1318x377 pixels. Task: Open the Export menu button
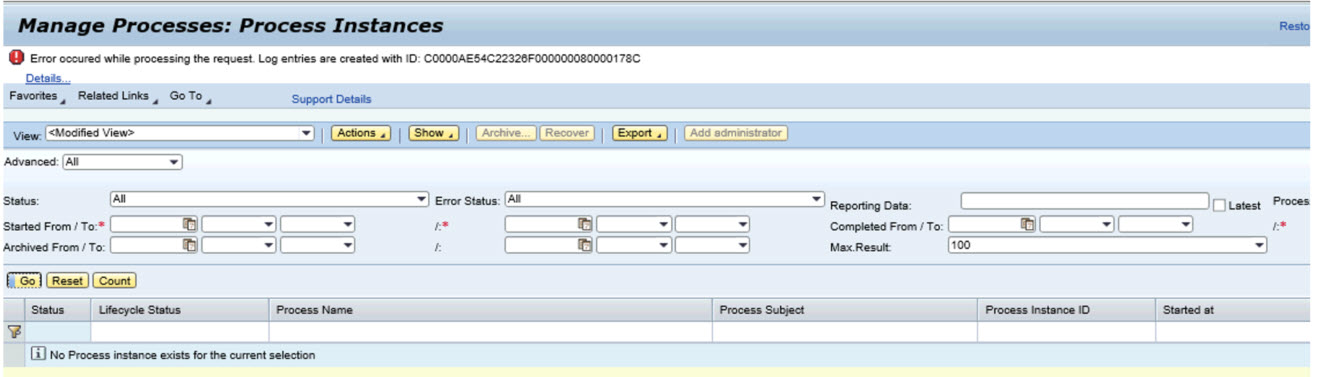[x=639, y=133]
